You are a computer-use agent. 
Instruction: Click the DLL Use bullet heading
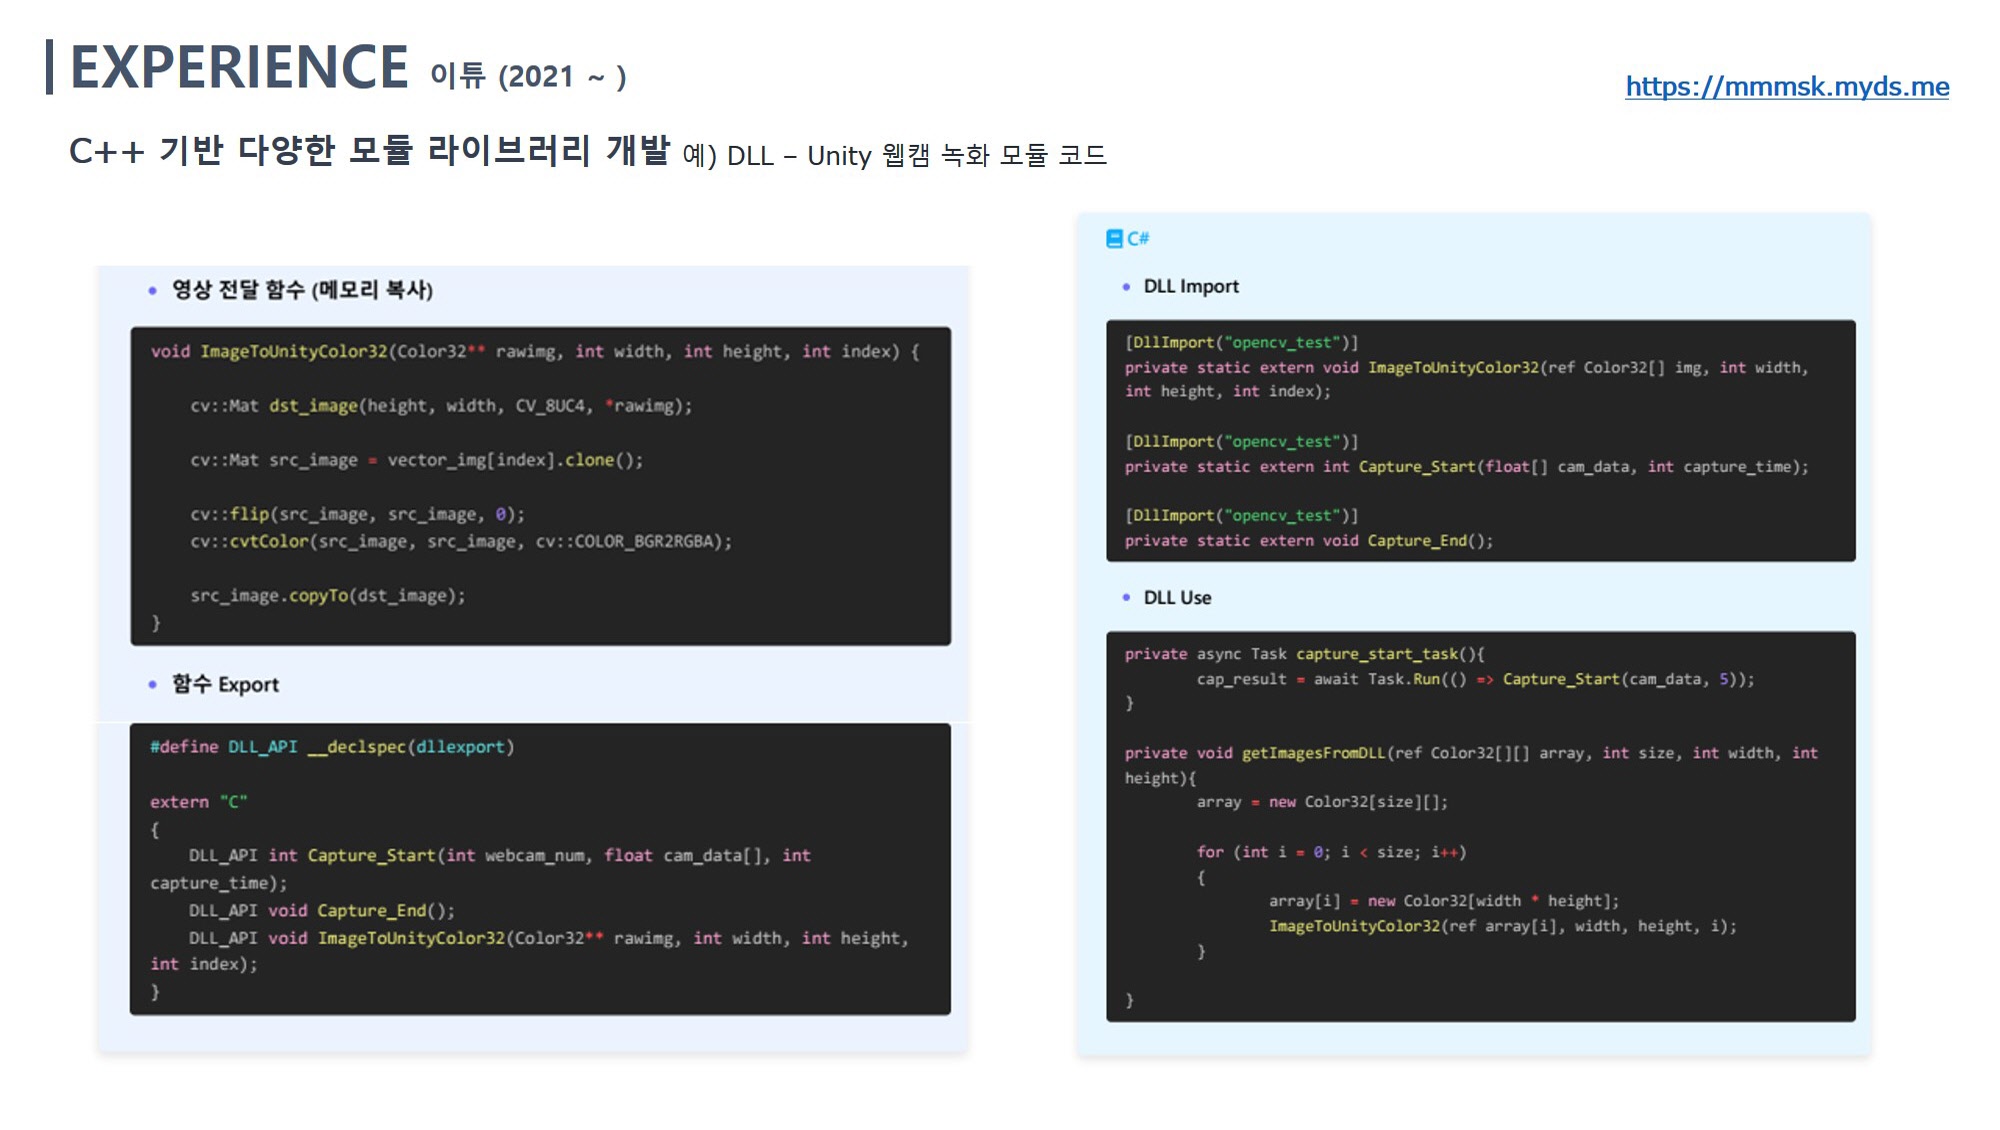tap(1176, 597)
